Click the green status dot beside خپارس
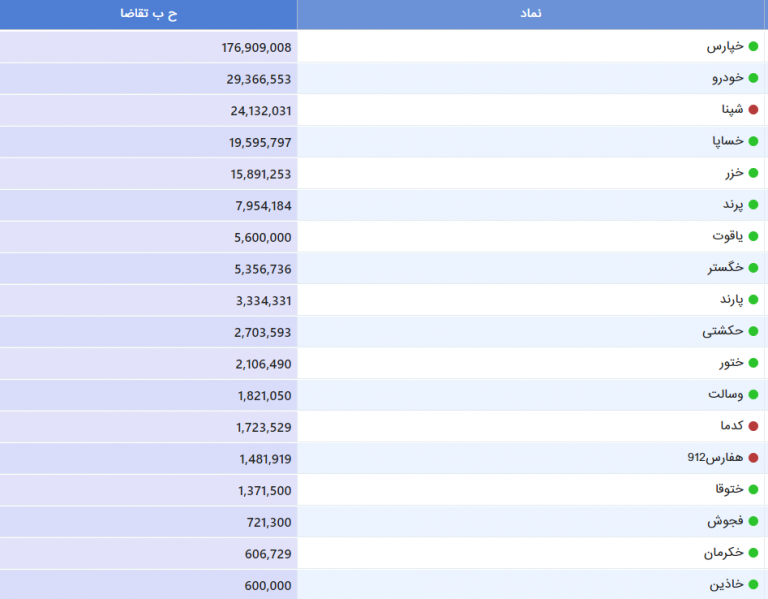The image size is (768, 599). click(x=753, y=46)
